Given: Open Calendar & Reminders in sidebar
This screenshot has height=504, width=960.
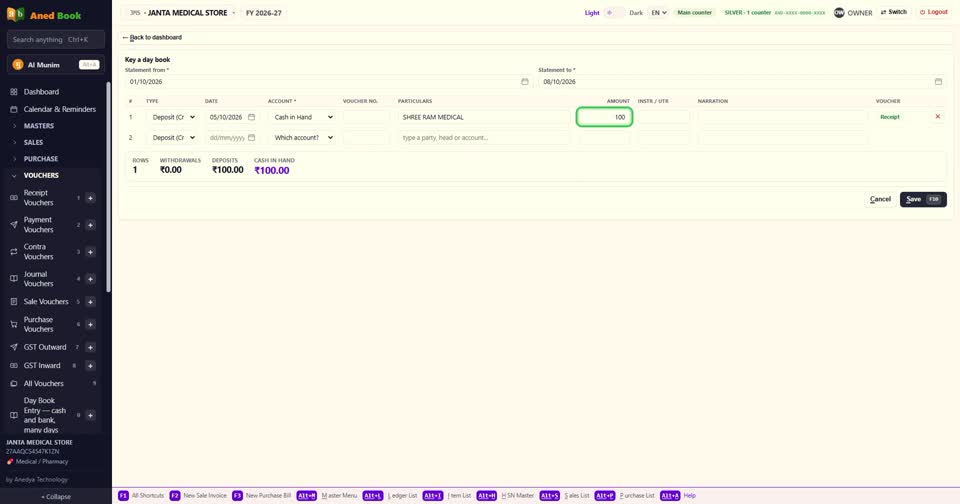Looking at the screenshot, I should pyautogui.click(x=59, y=109).
